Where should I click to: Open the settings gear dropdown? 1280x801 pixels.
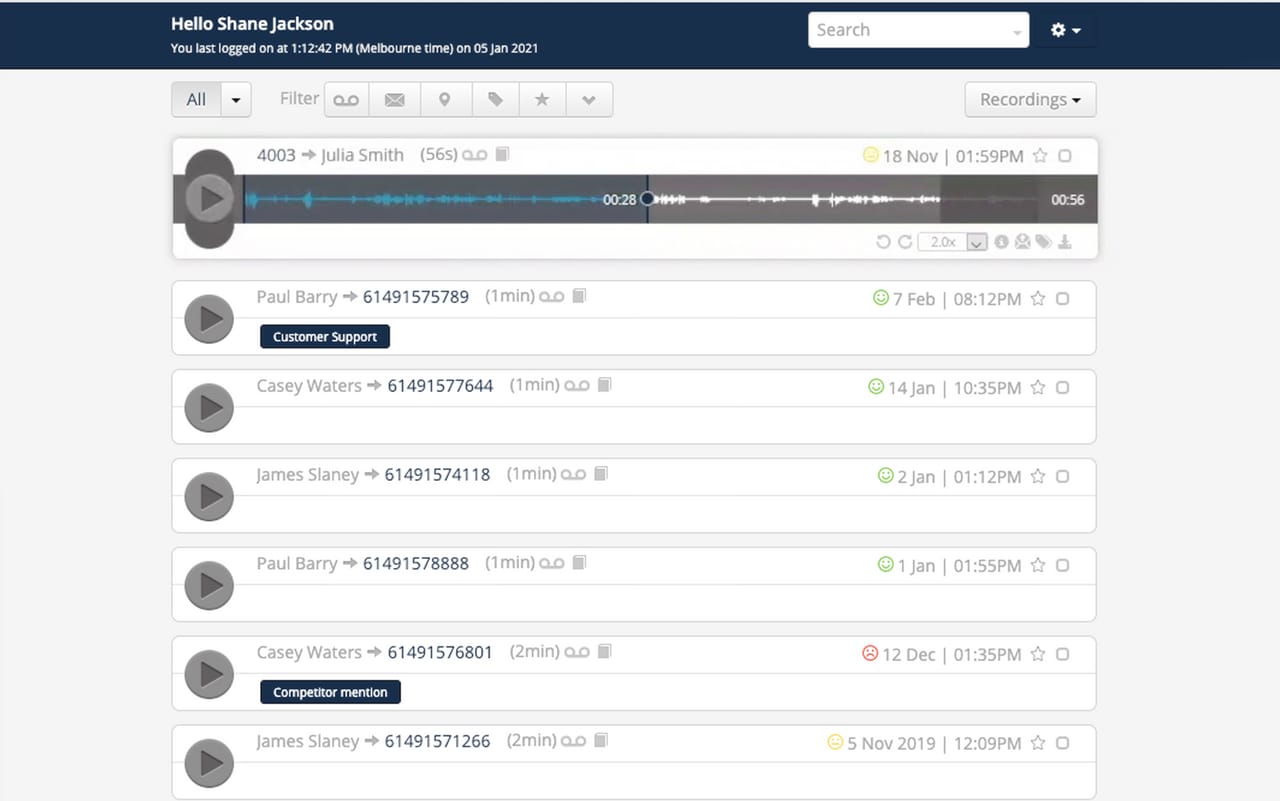(1066, 30)
